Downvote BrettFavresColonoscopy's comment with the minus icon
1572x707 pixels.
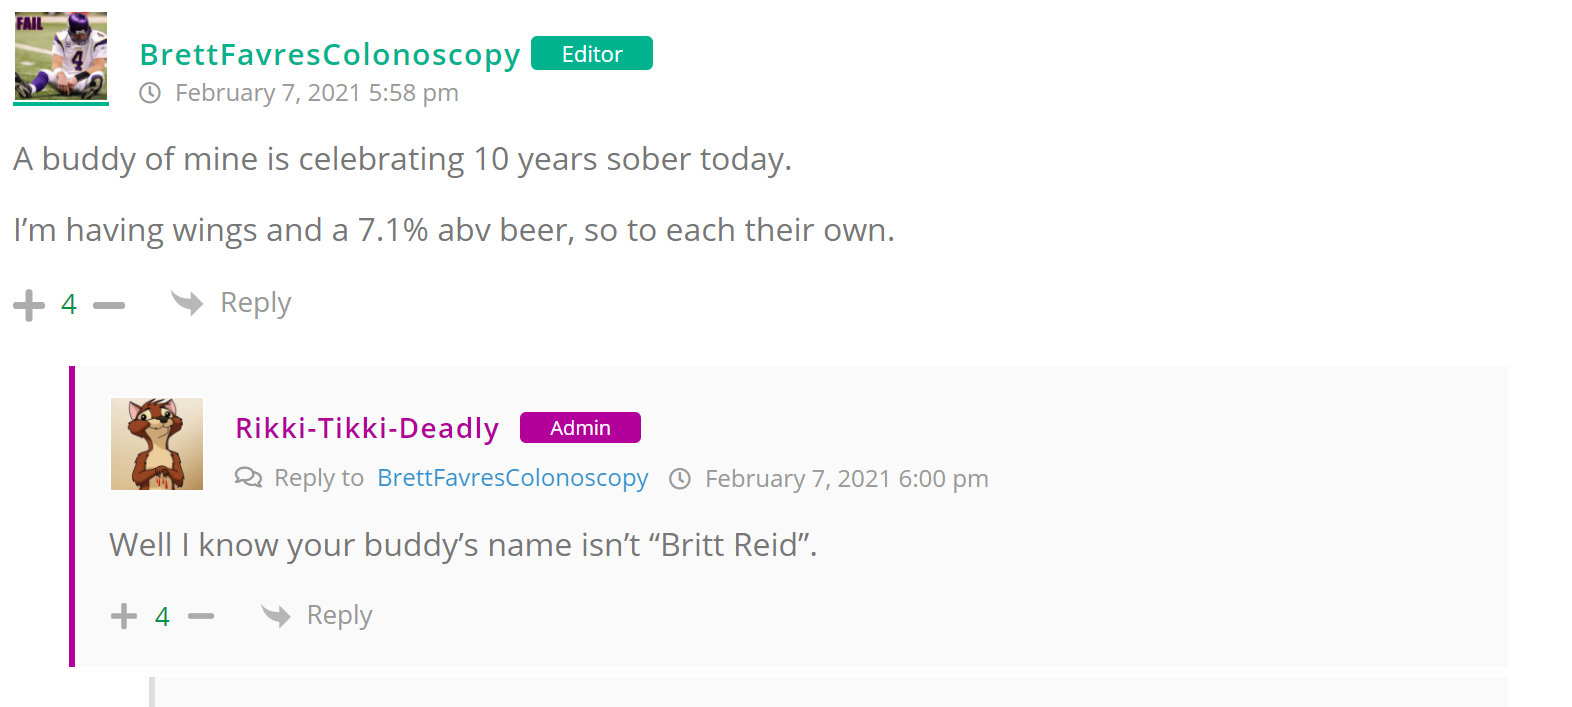[x=109, y=305]
